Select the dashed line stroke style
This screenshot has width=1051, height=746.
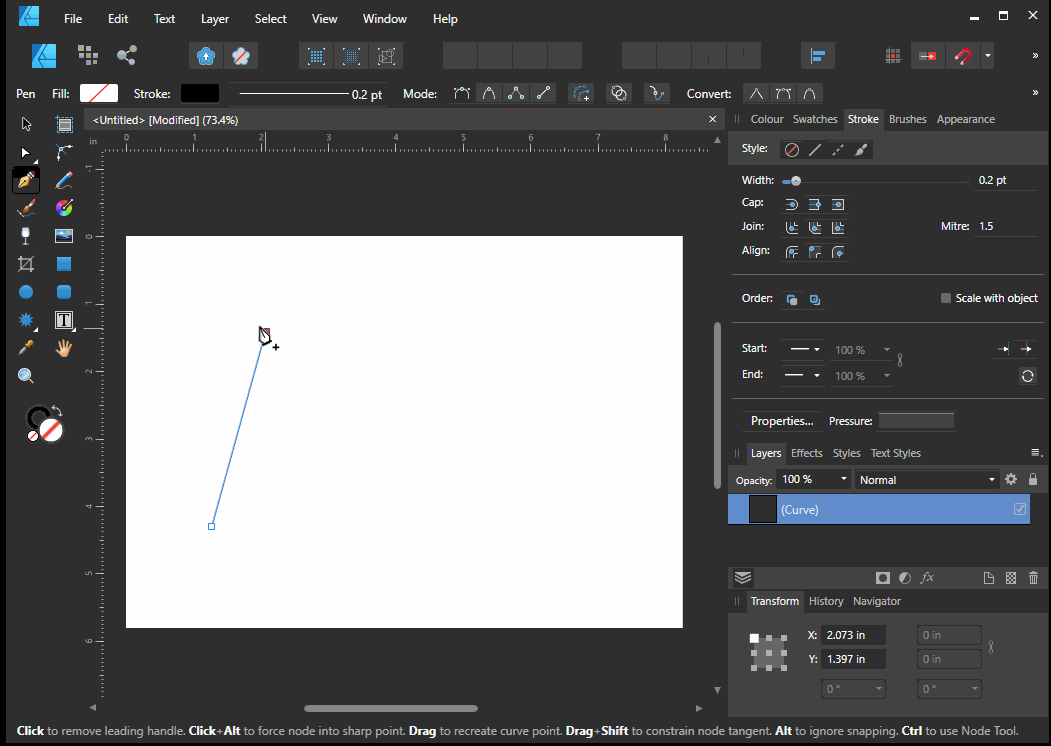click(838, 149)
